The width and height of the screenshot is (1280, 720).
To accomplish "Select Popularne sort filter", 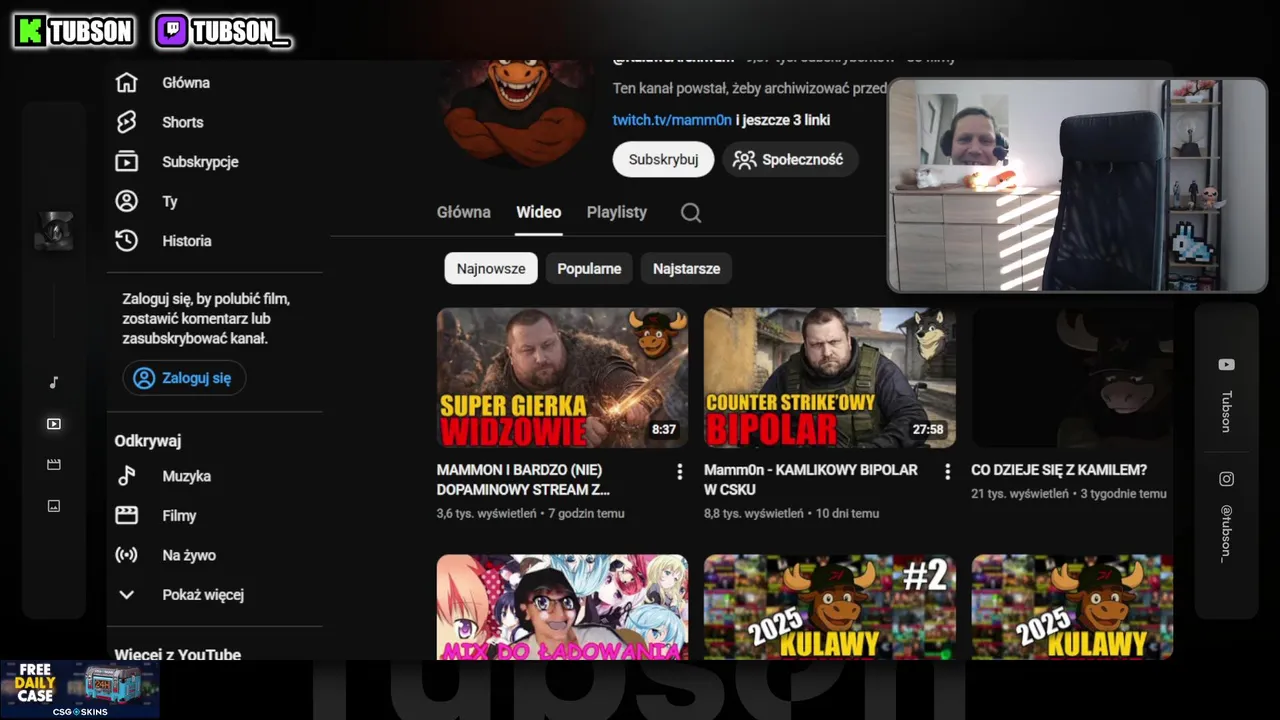I will point(589,268).
